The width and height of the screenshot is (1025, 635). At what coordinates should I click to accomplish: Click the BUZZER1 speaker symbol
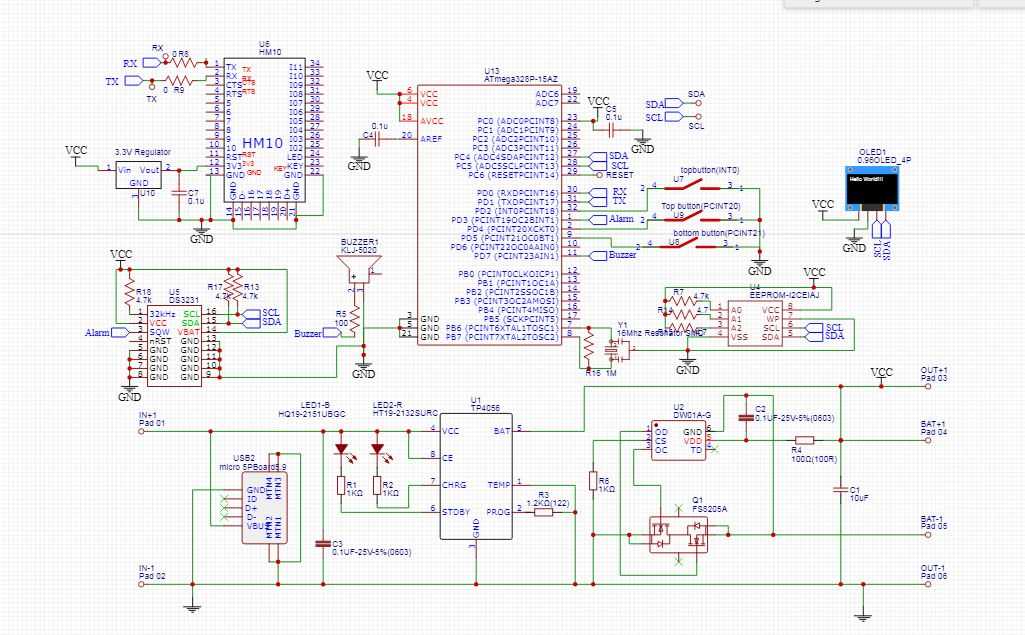[358, 269]
